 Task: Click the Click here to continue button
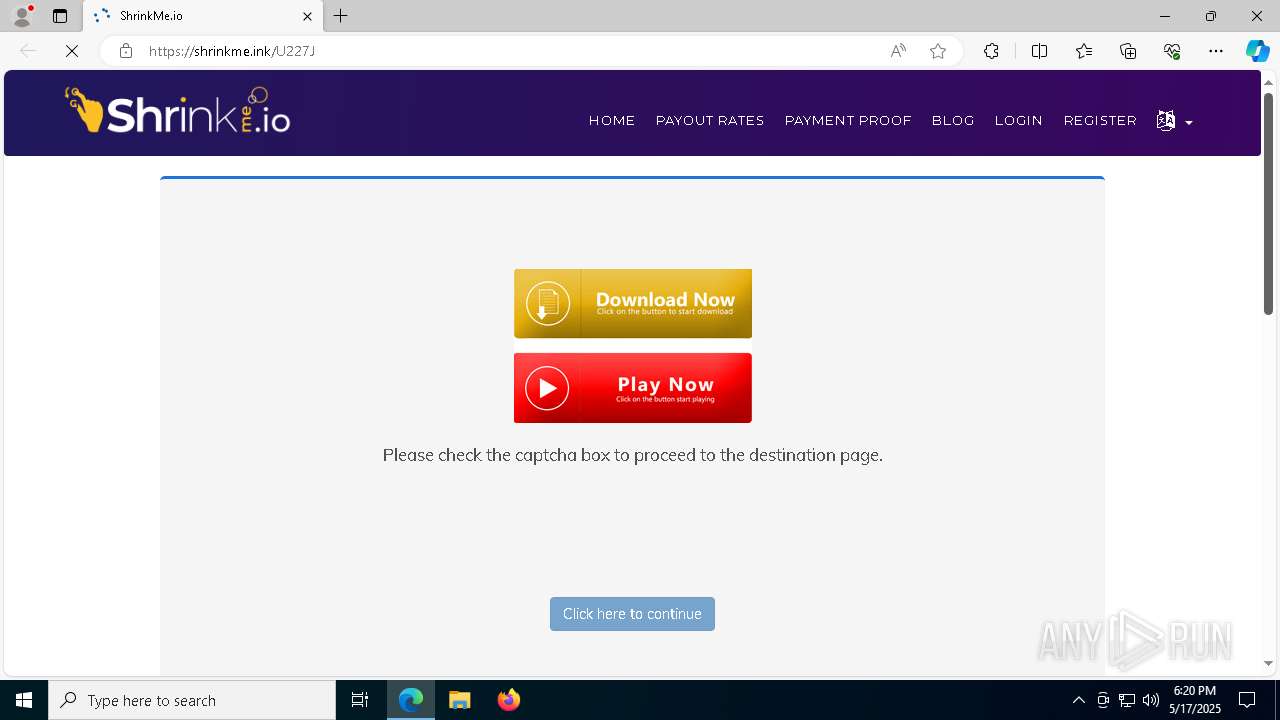click(632, 614)
